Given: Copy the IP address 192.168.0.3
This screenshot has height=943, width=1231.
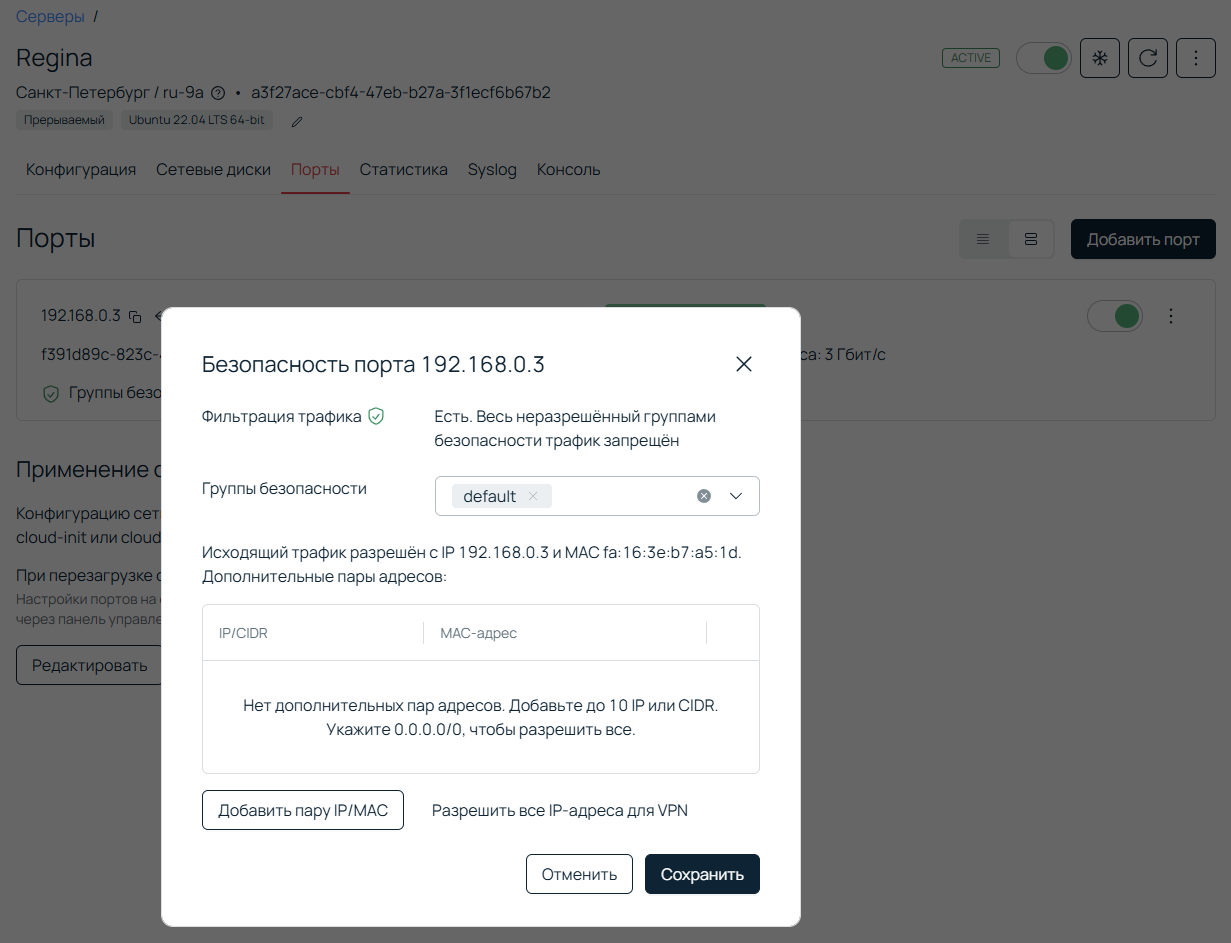Looking at the screenshot, I should (136, 315).
